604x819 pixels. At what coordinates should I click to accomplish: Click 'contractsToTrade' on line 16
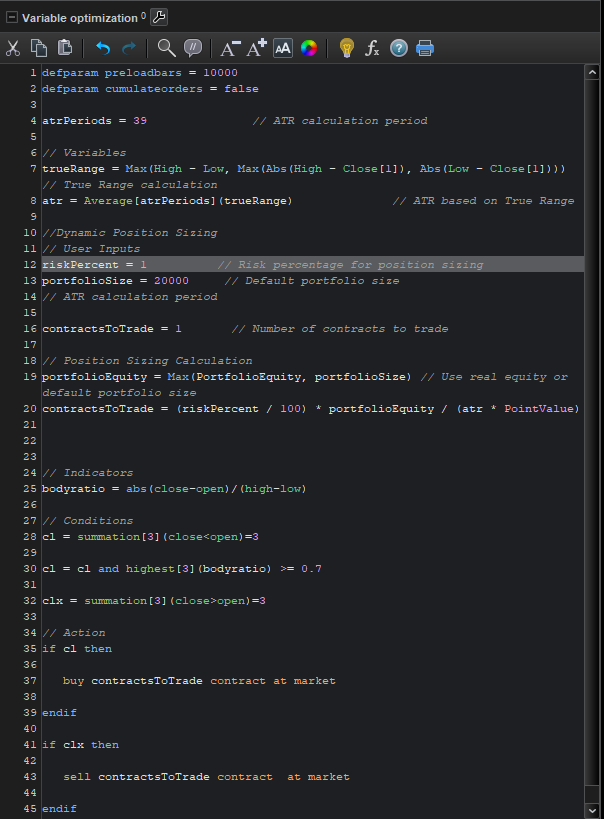(x=98, y=329)
